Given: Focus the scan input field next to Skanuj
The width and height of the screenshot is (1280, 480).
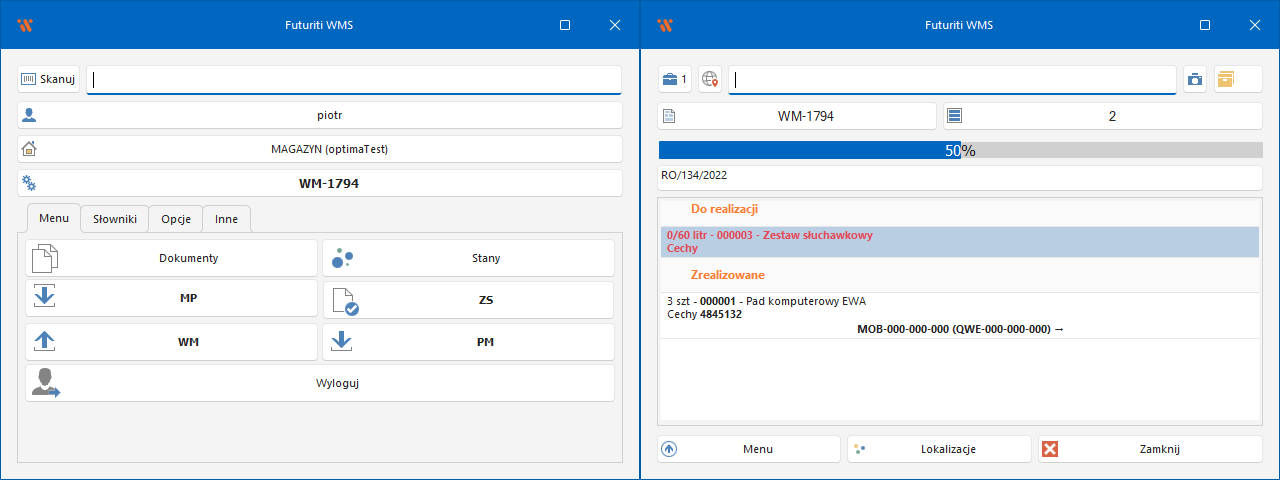Looking at the screenshot, I should click(x=354, y=79).
